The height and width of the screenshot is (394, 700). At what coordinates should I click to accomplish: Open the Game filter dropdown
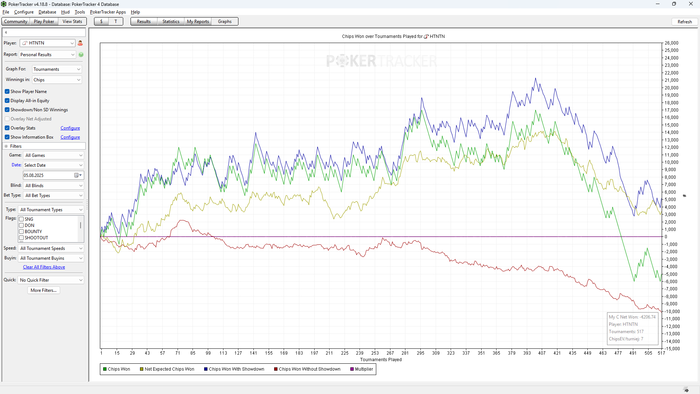54,155
